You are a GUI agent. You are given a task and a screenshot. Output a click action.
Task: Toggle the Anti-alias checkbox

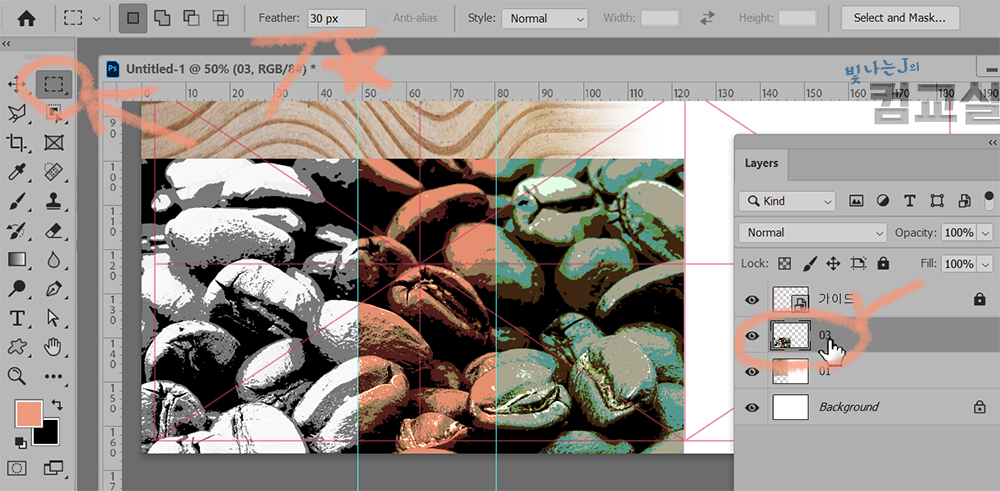pyautogui.click(x=382, y=18)
